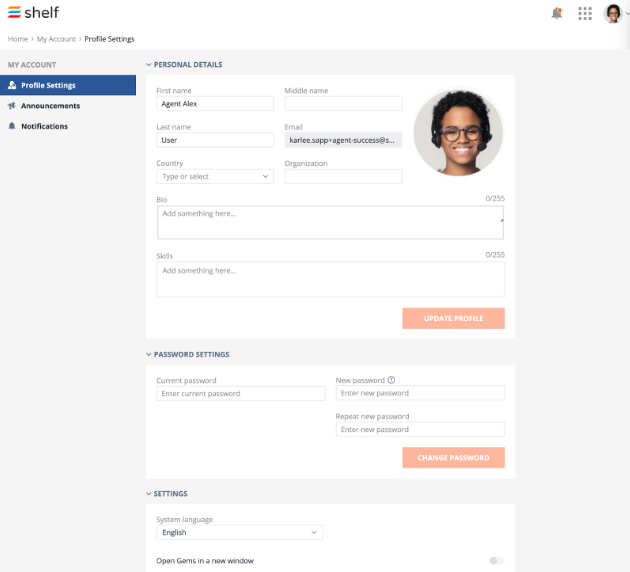
Task: Click the Update Profile button
Action: click(454, 319)
